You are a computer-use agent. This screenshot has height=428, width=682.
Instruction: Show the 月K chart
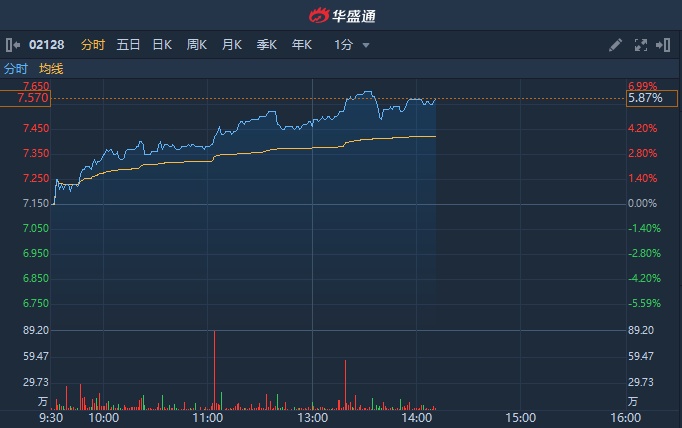pyautogui.click(x=232, y=45)
